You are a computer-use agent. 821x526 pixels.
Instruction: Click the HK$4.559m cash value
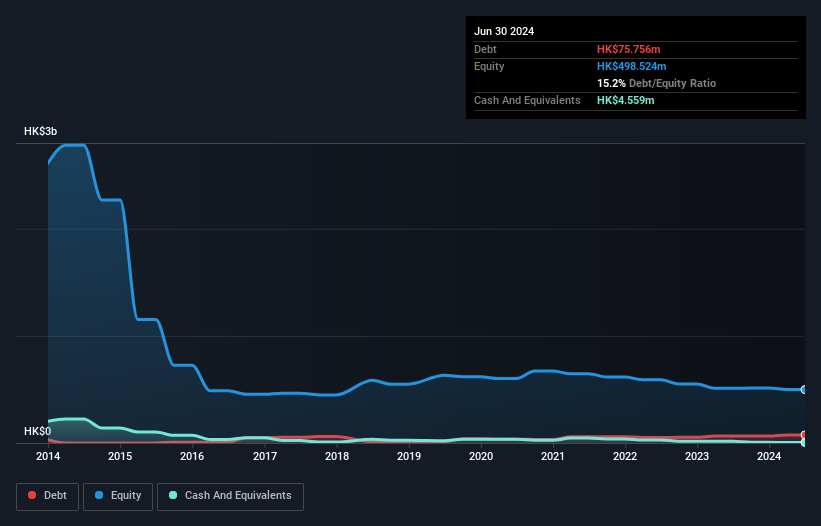[625, 100]
